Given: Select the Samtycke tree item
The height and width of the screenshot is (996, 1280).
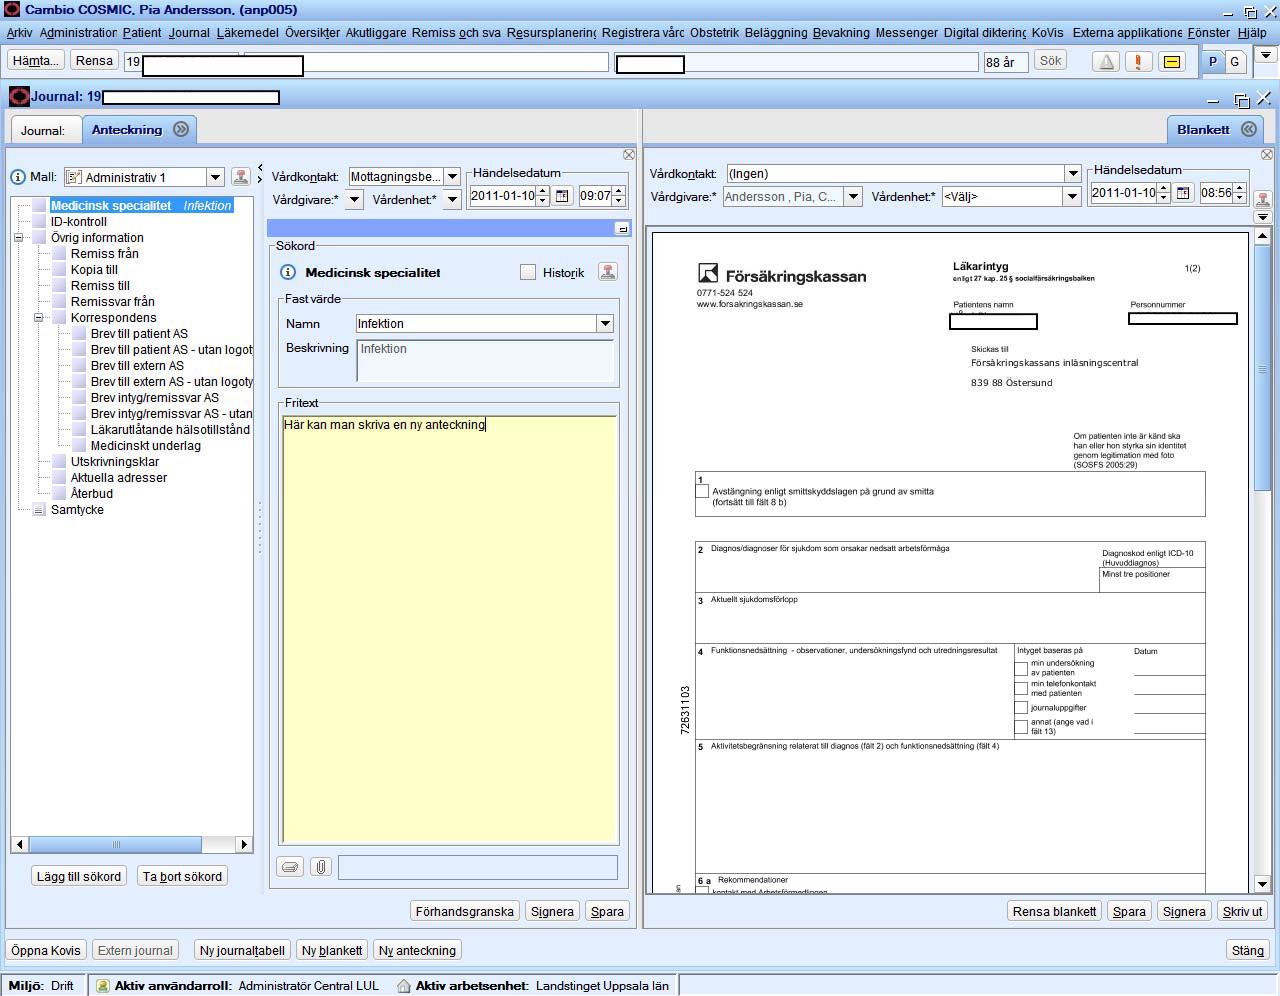Looking at the screenshot, I should coord(77,510).
